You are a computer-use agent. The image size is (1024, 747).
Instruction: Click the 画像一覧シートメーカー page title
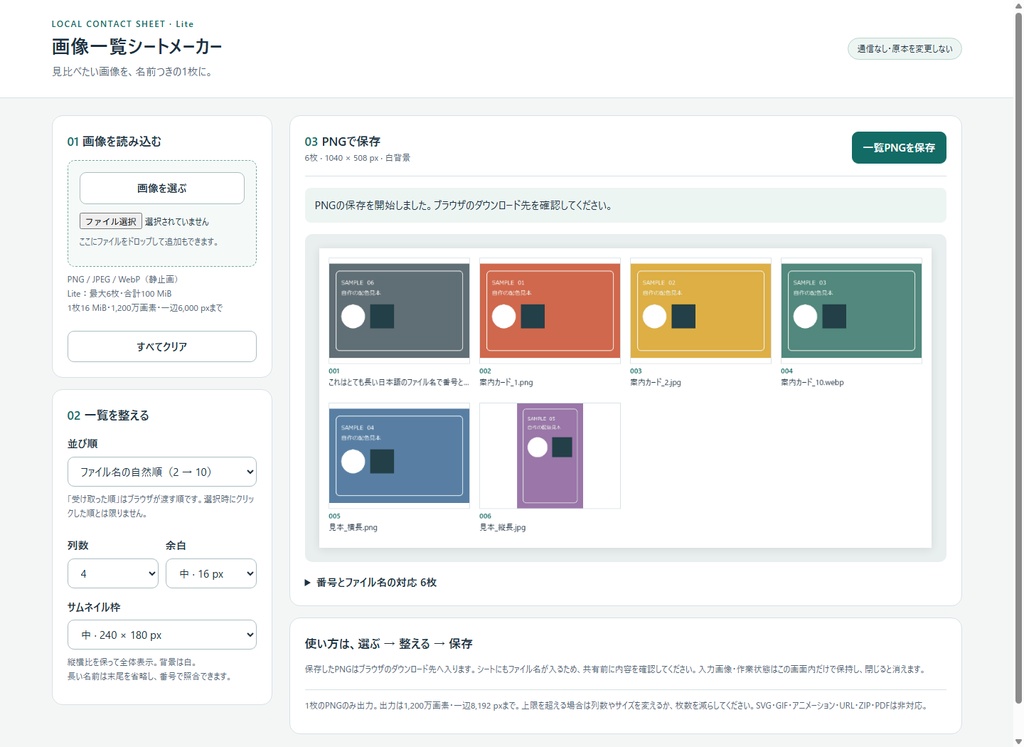pos(137,46)
